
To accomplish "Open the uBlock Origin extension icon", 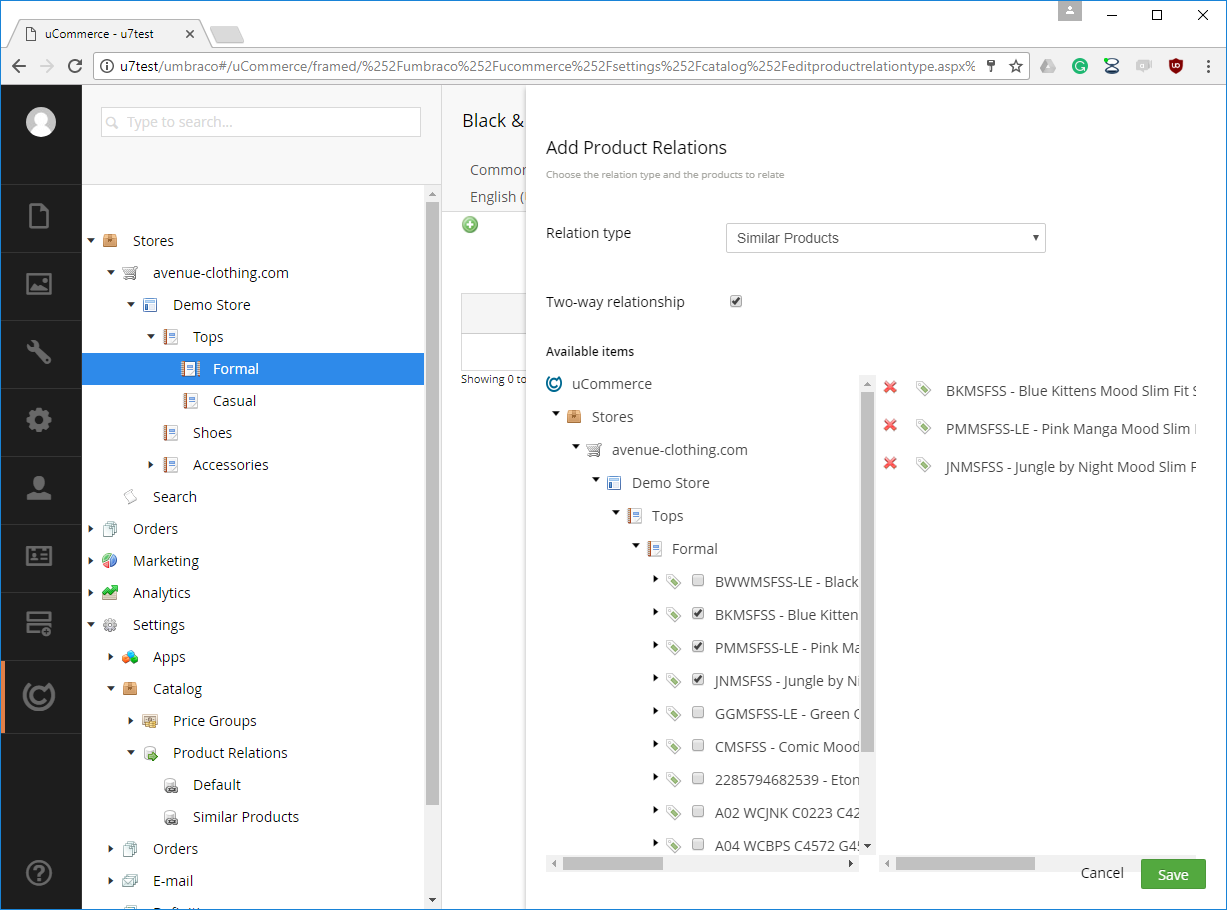I will coord(1176,66).
